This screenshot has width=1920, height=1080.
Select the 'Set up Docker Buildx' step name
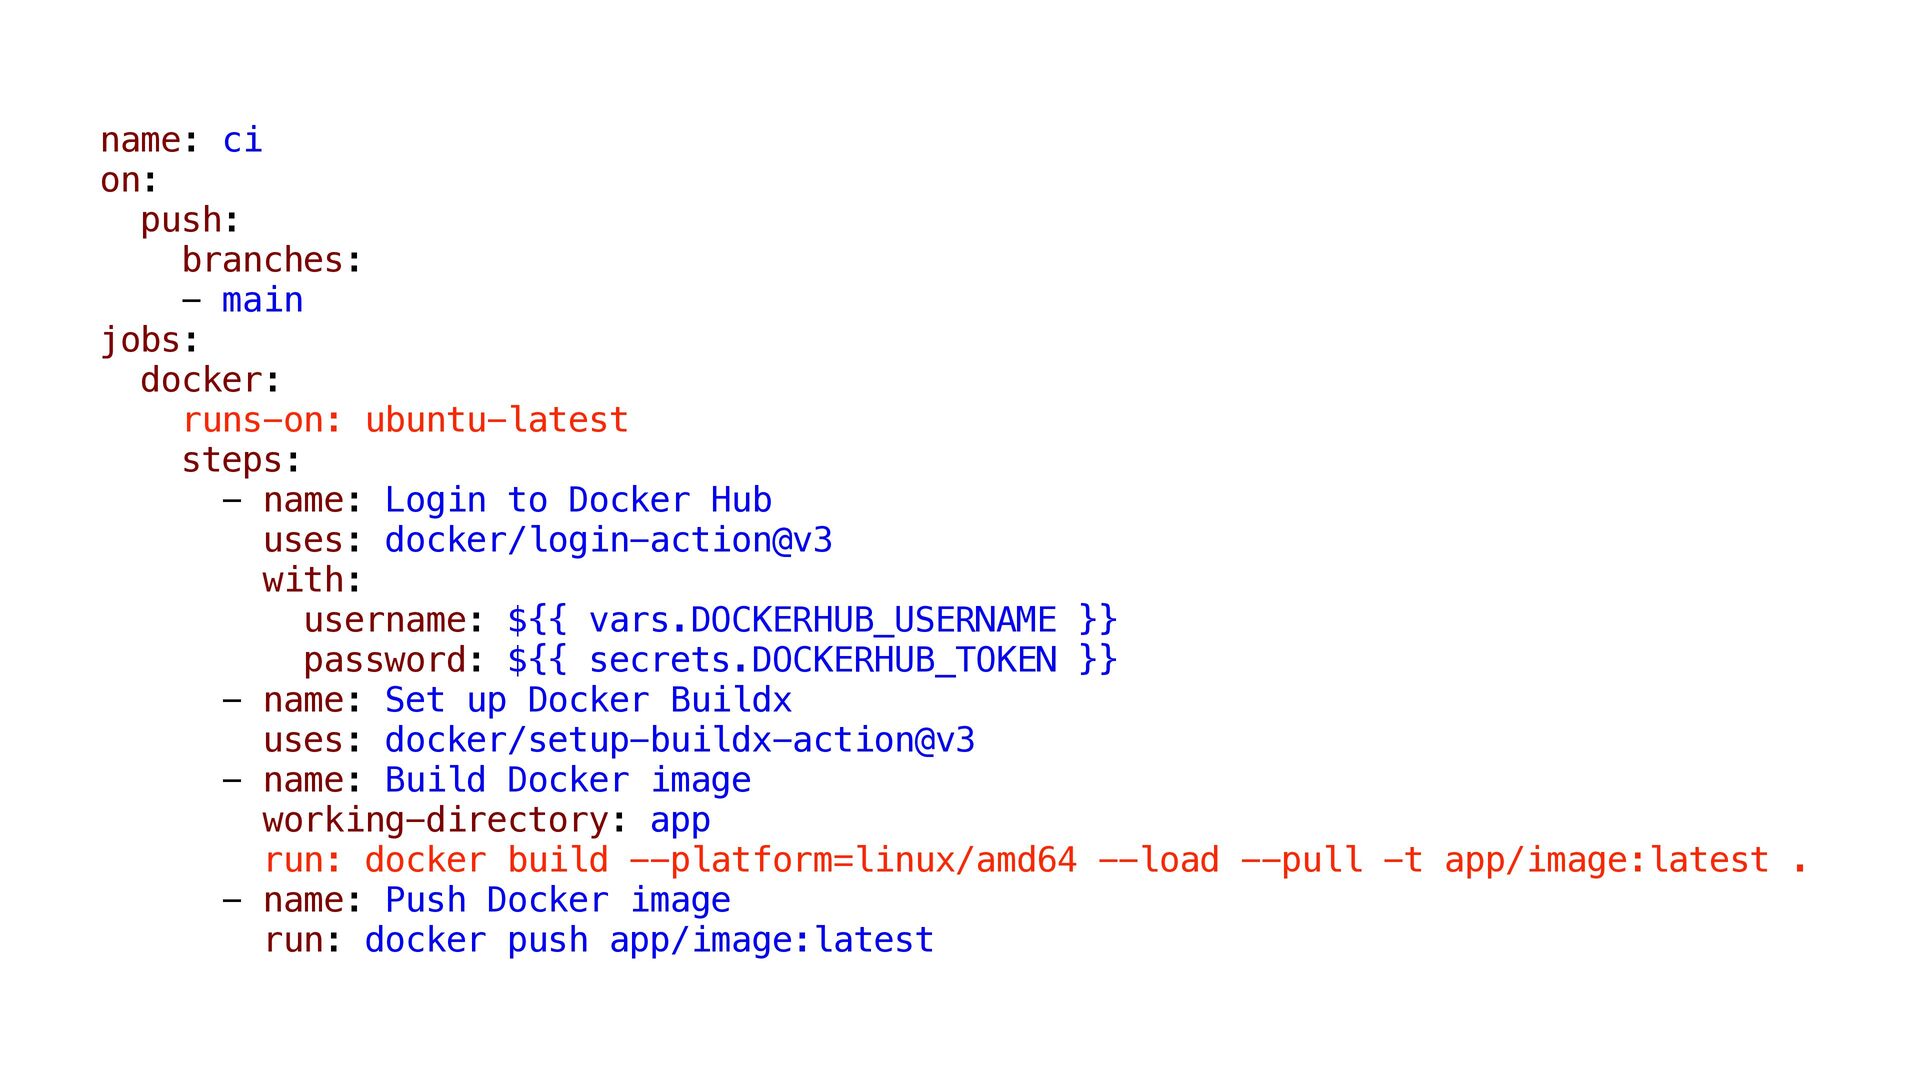pos(588,700)
